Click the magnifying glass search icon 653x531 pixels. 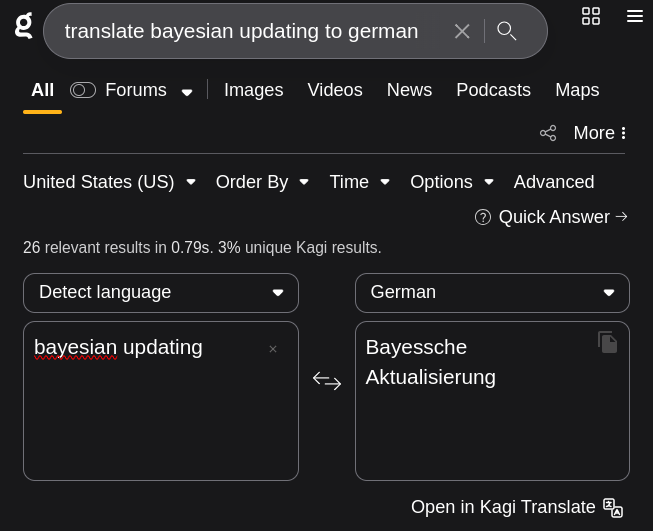coord(506,31)
